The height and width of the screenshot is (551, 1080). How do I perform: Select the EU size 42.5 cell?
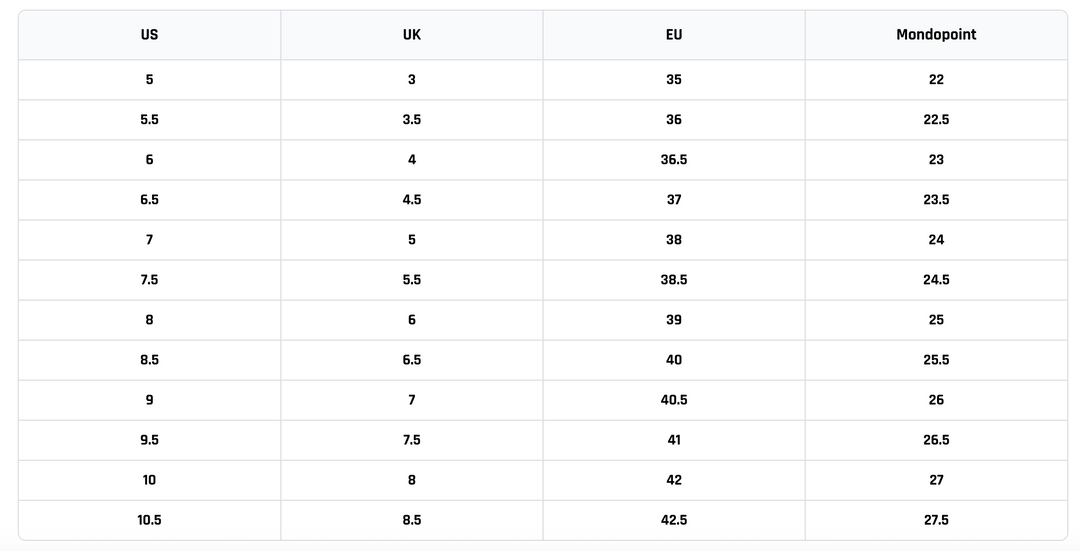pyautogui.click(x=674, y=520)
